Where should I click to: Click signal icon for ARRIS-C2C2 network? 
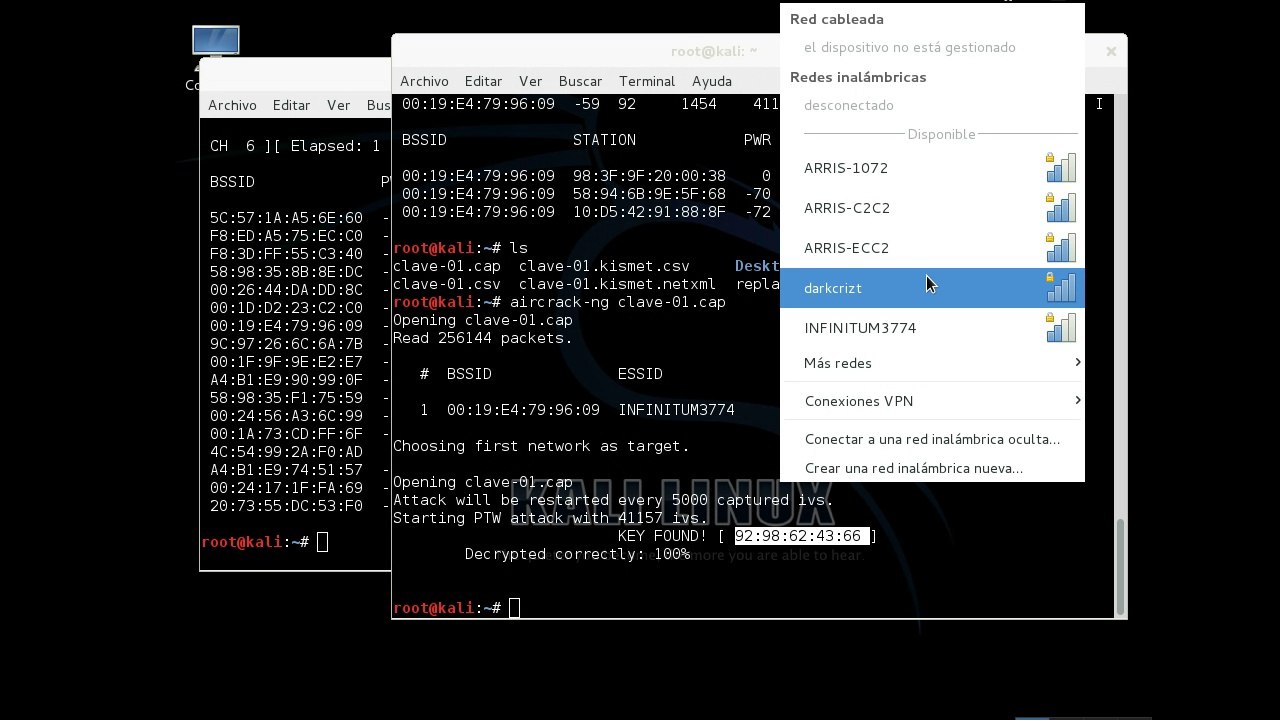(x=1061, y=208)
